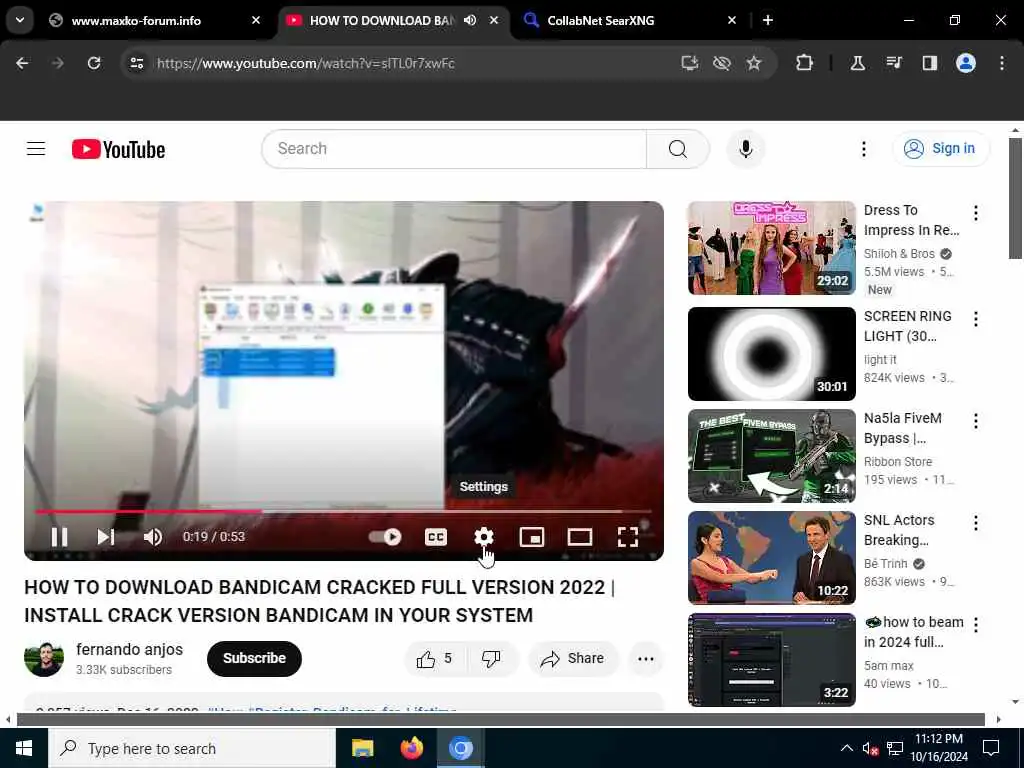The height and width of the screenshot is (768, 1024).
Task: Toggle the browser side panel
Action: (929, 63)
